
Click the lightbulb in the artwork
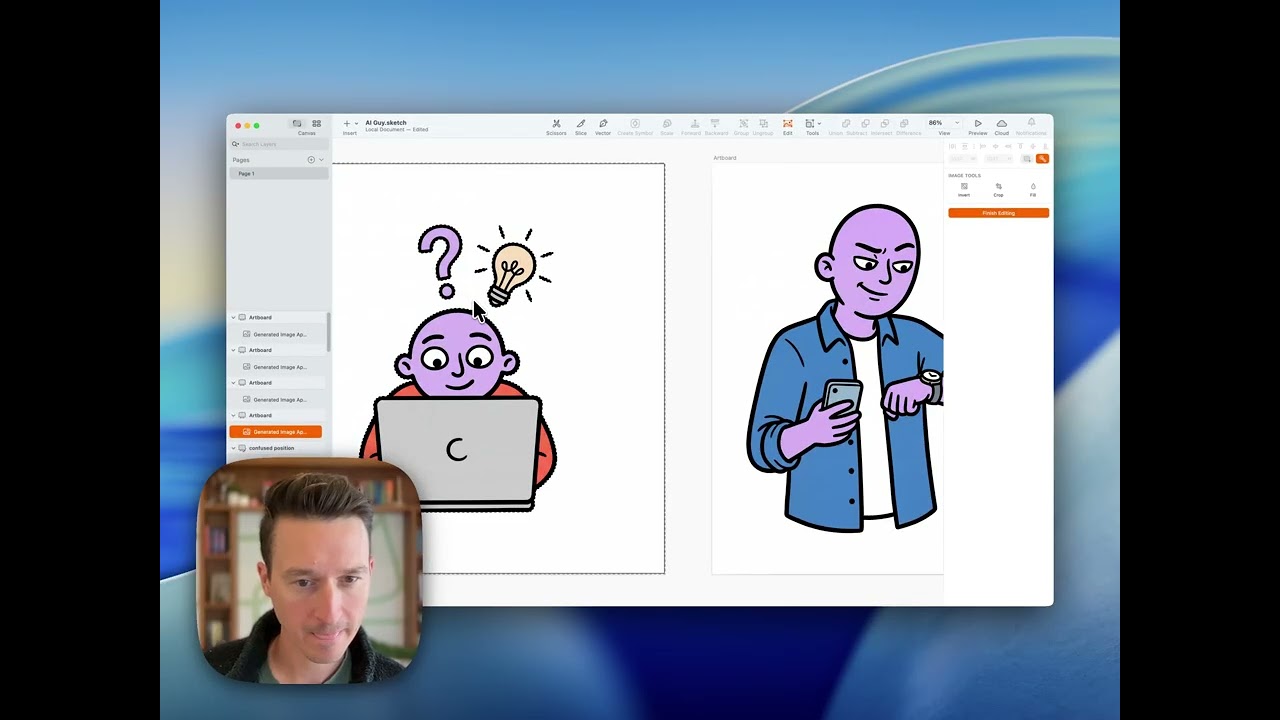coord(512,267)
